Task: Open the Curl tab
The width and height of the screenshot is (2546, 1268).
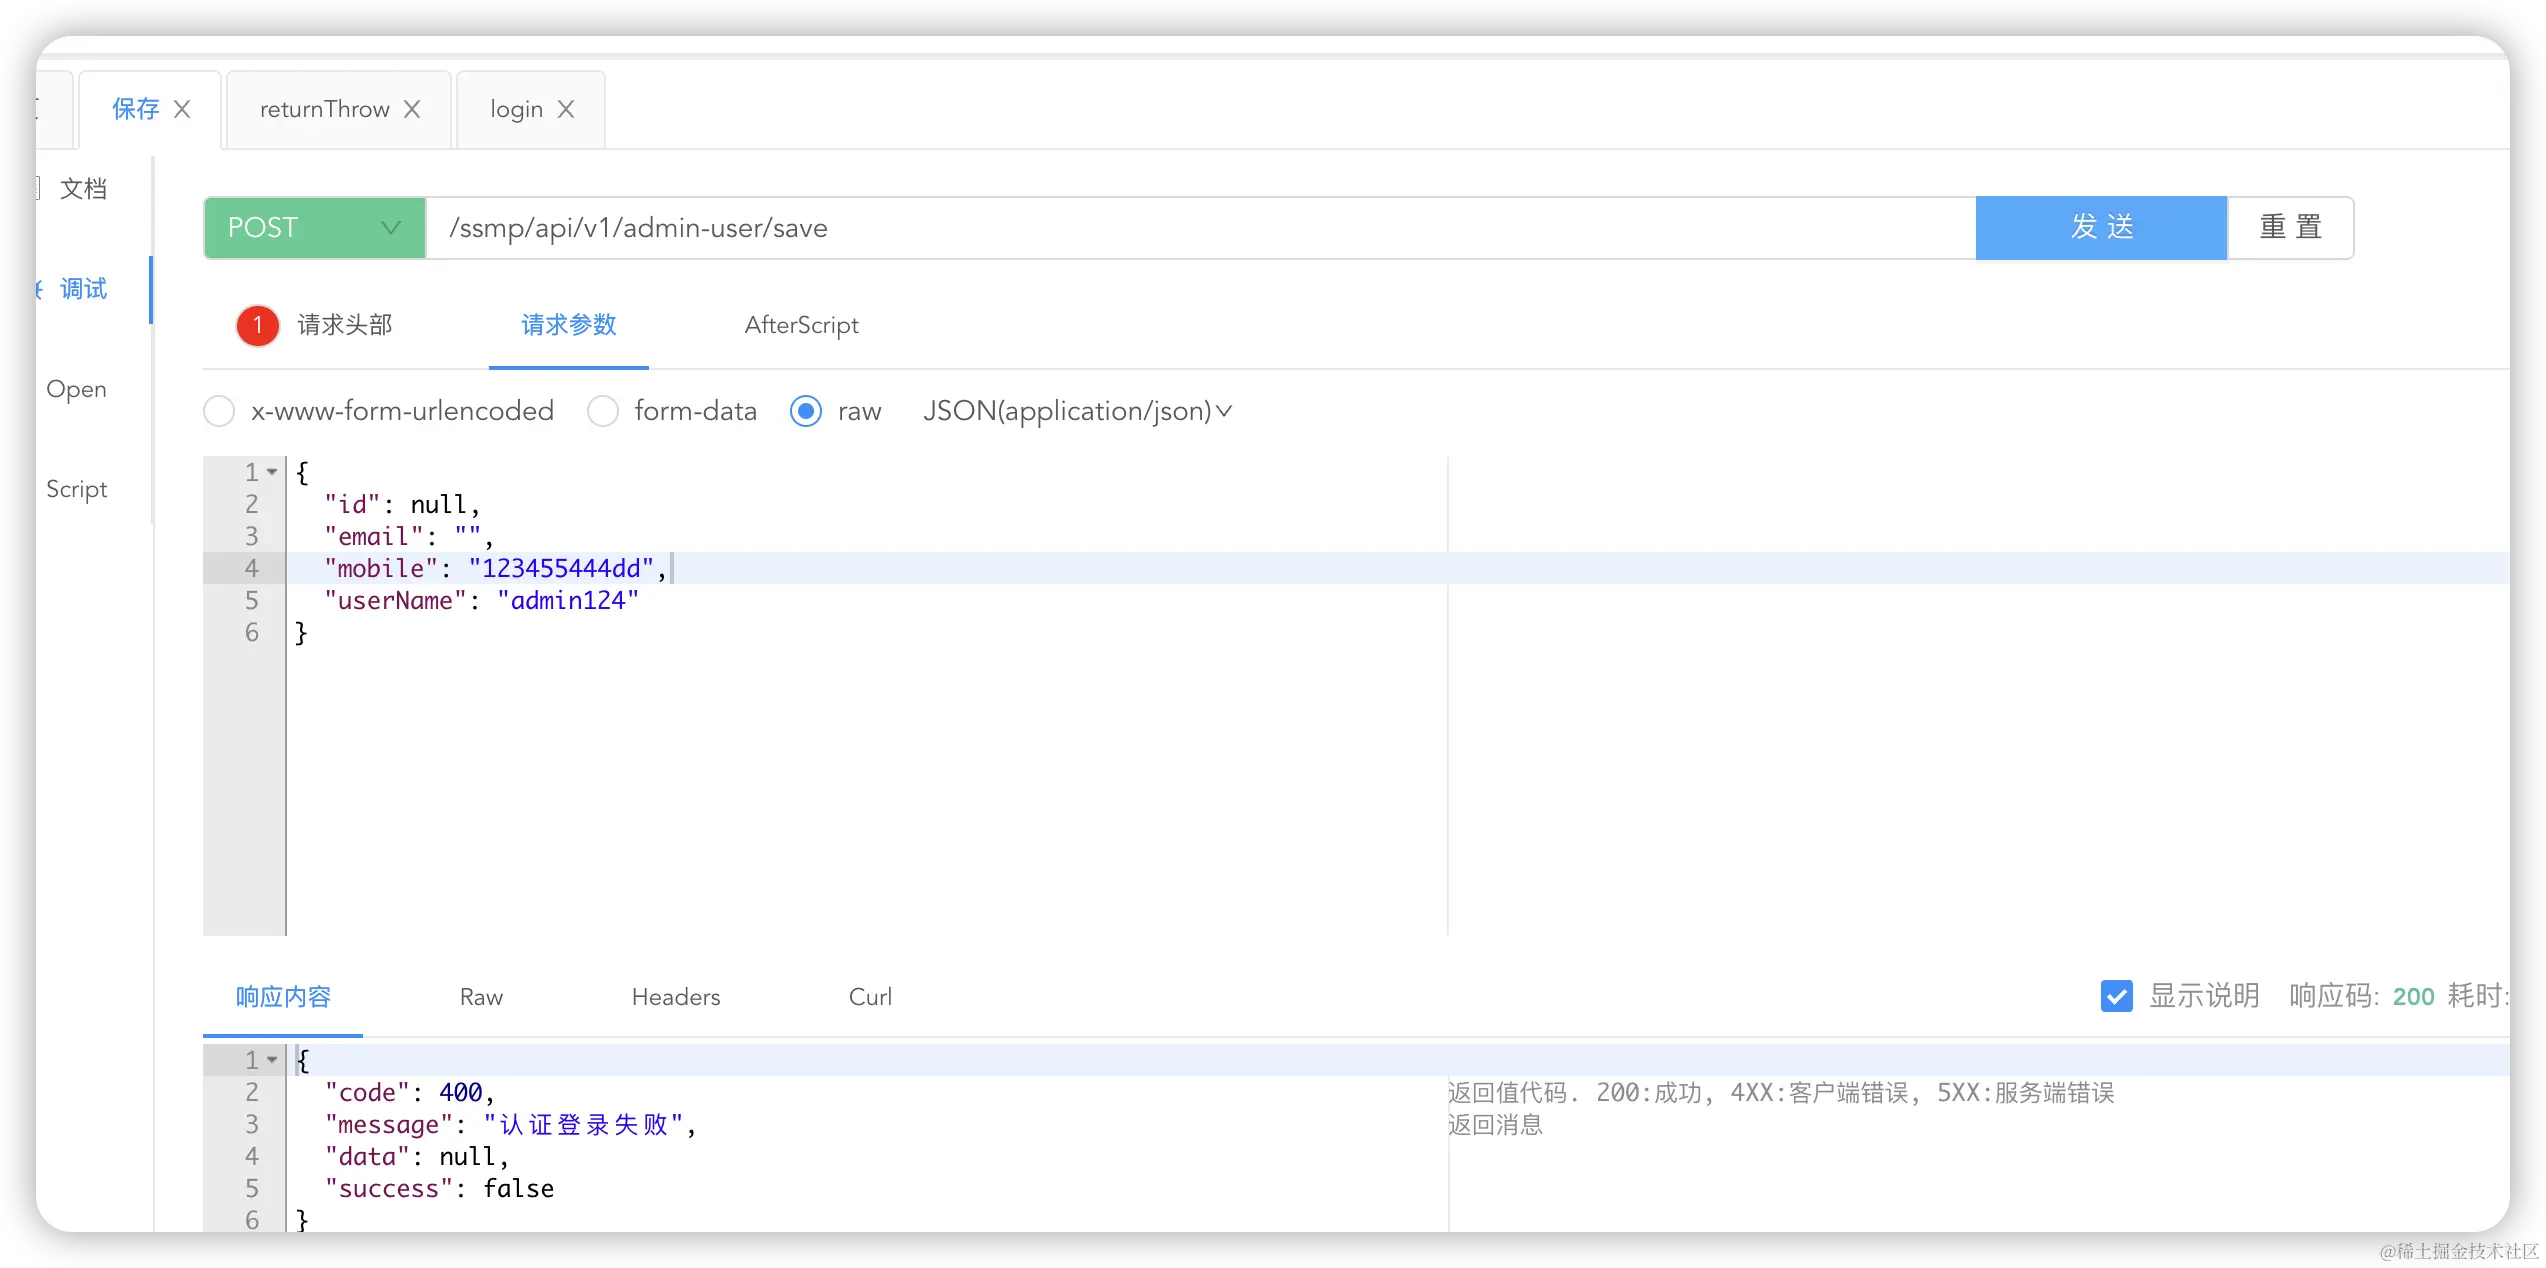Action: pos(870,997)
